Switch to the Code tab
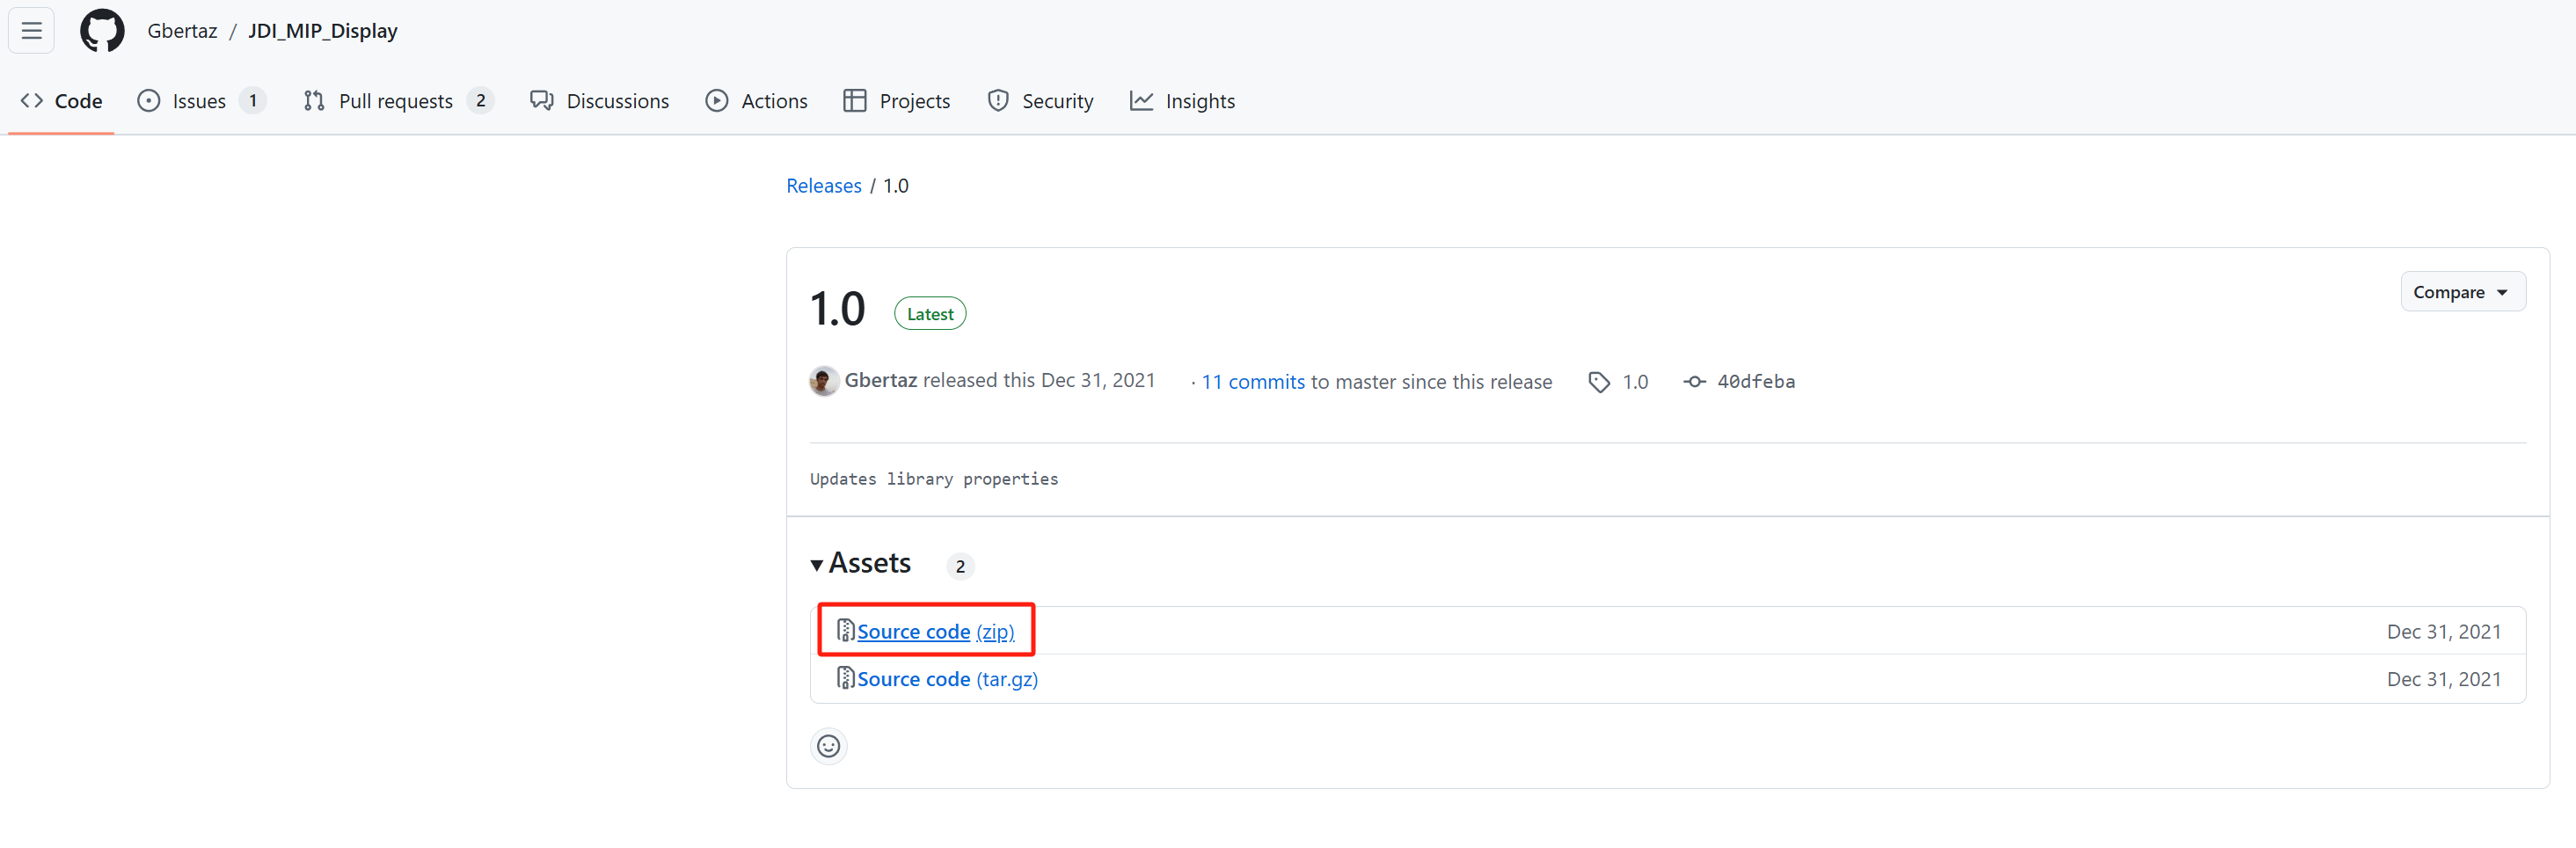 [61, 101]
